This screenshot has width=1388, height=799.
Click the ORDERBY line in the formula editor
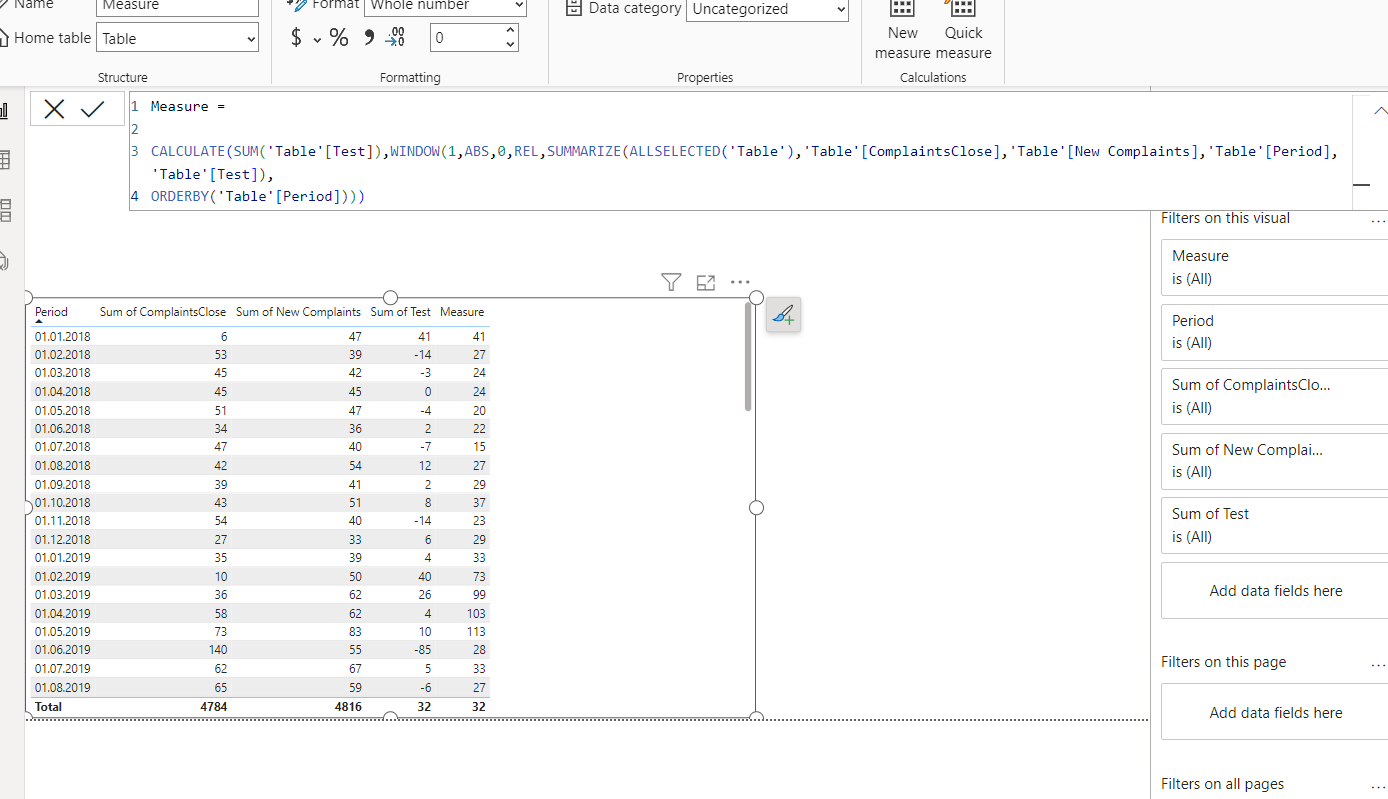coord(258,196)
